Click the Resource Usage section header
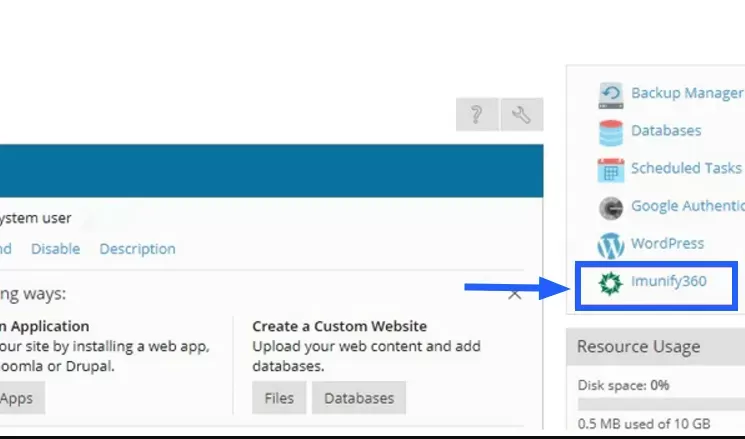The height and width of the screenshot is (439, 745). (x=638, y=347)
